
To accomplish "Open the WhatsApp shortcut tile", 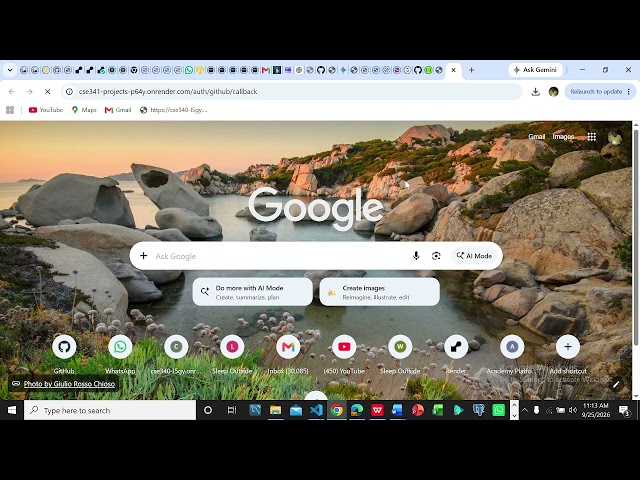I will pyautogui.click(x=120, y=347).
